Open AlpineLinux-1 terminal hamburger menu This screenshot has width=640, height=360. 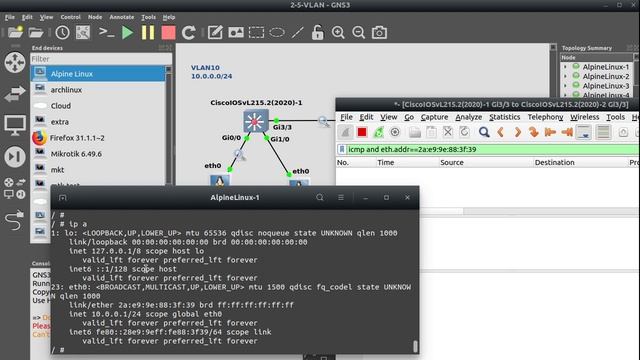click(x=341, y=198)
